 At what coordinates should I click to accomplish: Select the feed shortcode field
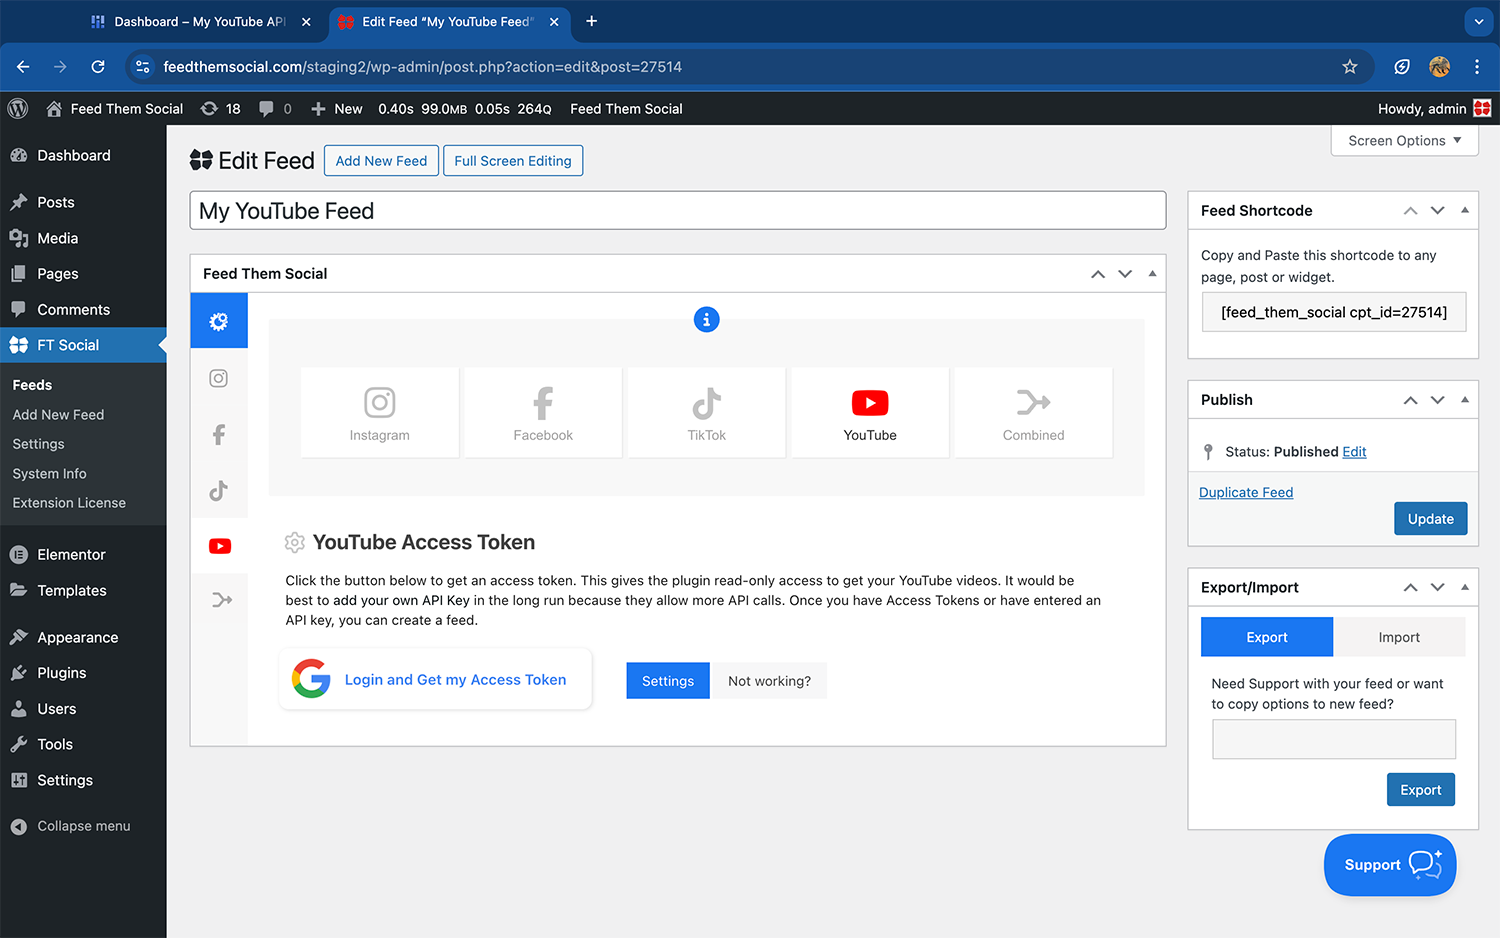tap(1334, 312)
